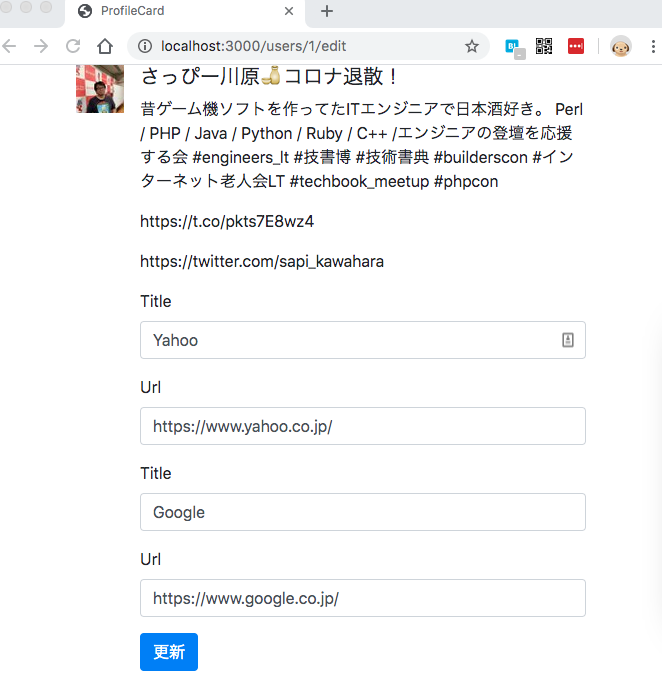Click the user's profile photo thumbnail
This screenshot has width=662, height=679.
(100, 89)
